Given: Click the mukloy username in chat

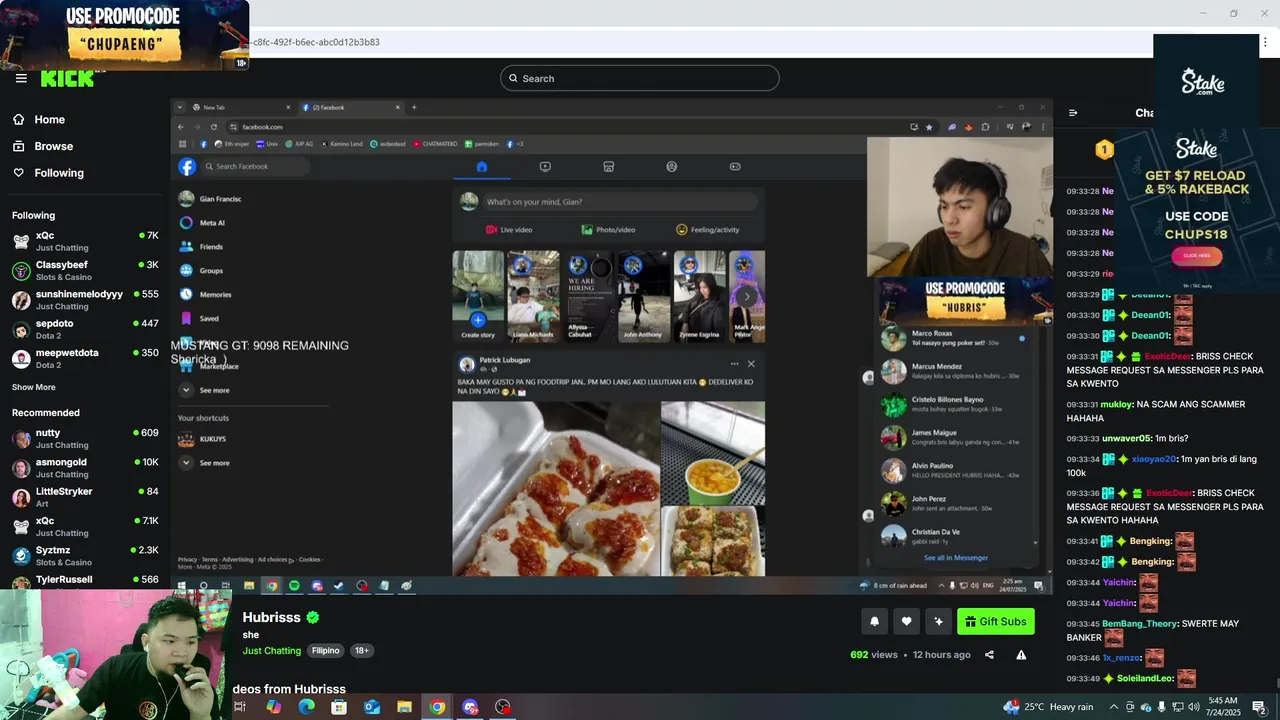Looking at the screenshot, I should tap(1118, 405).
